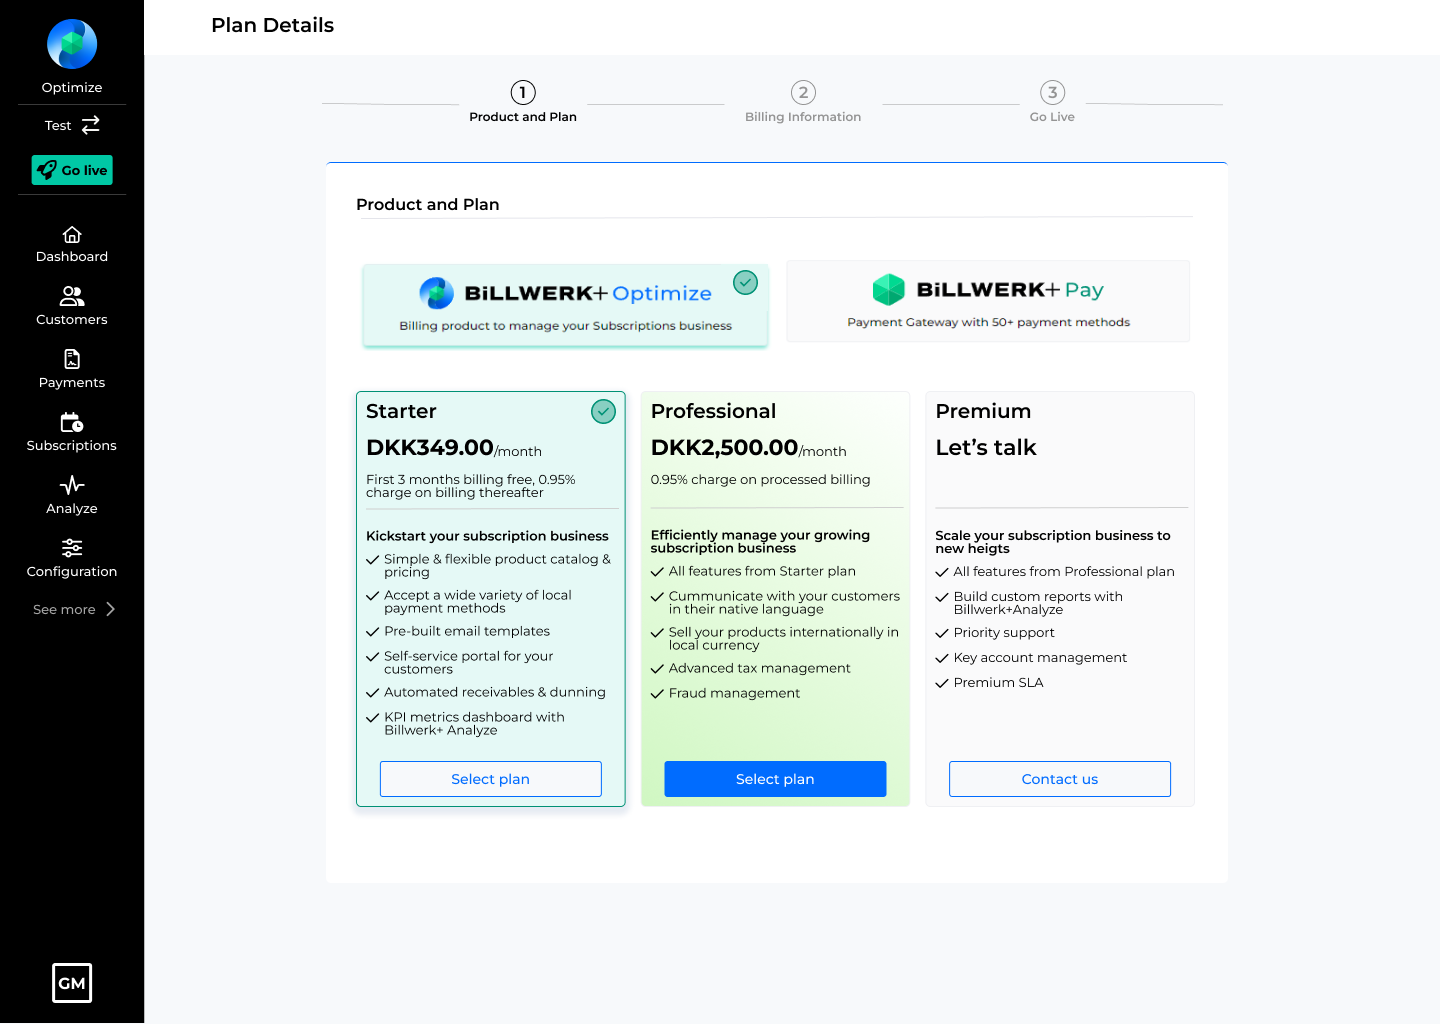Go to step 3 Go Live
This screenshot has width=1440, height=1024.
pos(1052,102)
